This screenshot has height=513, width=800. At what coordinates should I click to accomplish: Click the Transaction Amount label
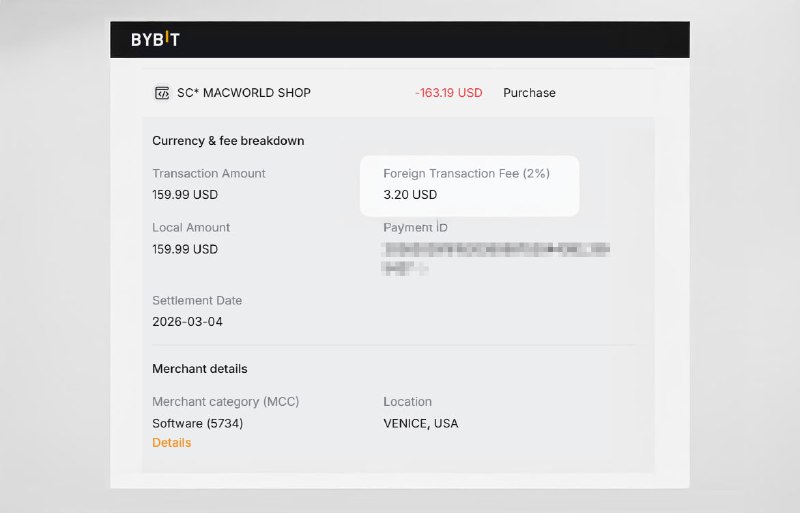(209, 174)
